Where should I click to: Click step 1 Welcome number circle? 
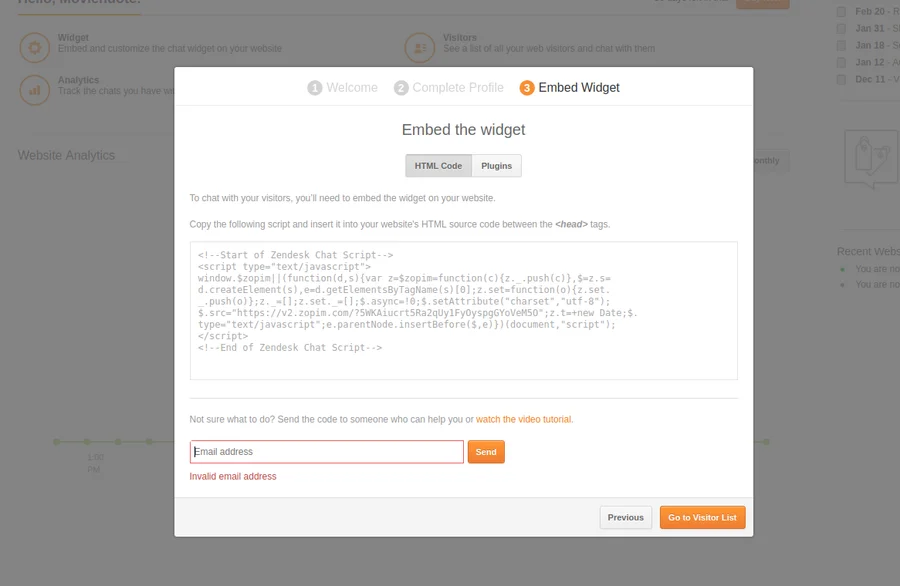(x=315, y=88)
